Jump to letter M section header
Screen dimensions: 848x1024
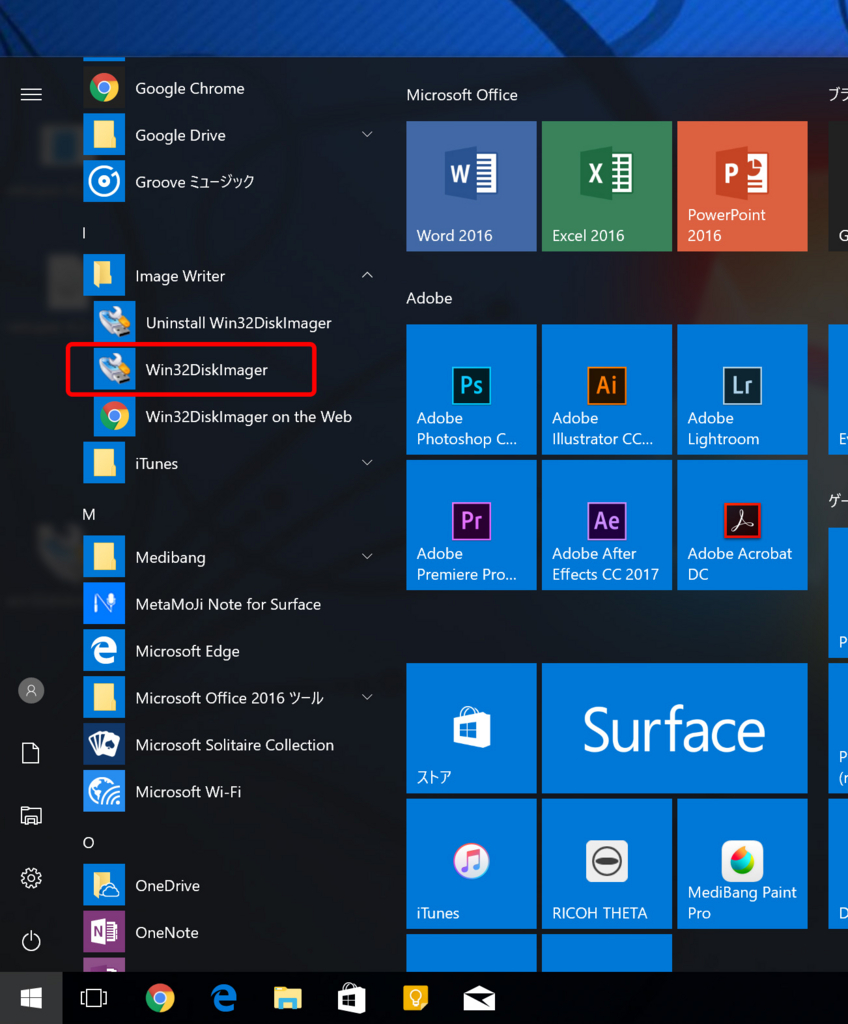pos(89,515)
